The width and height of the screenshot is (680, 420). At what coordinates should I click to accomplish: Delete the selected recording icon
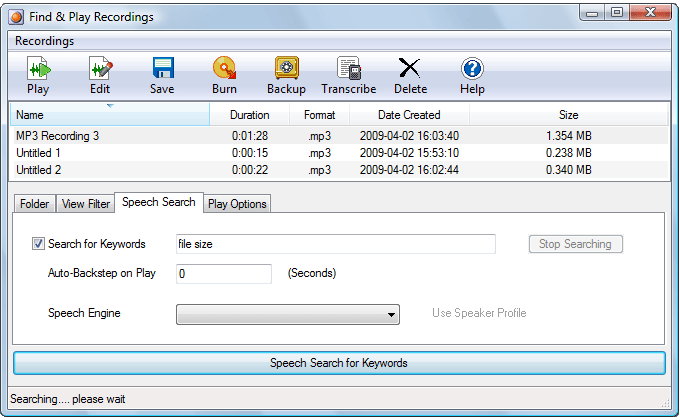tap(410, 69)
